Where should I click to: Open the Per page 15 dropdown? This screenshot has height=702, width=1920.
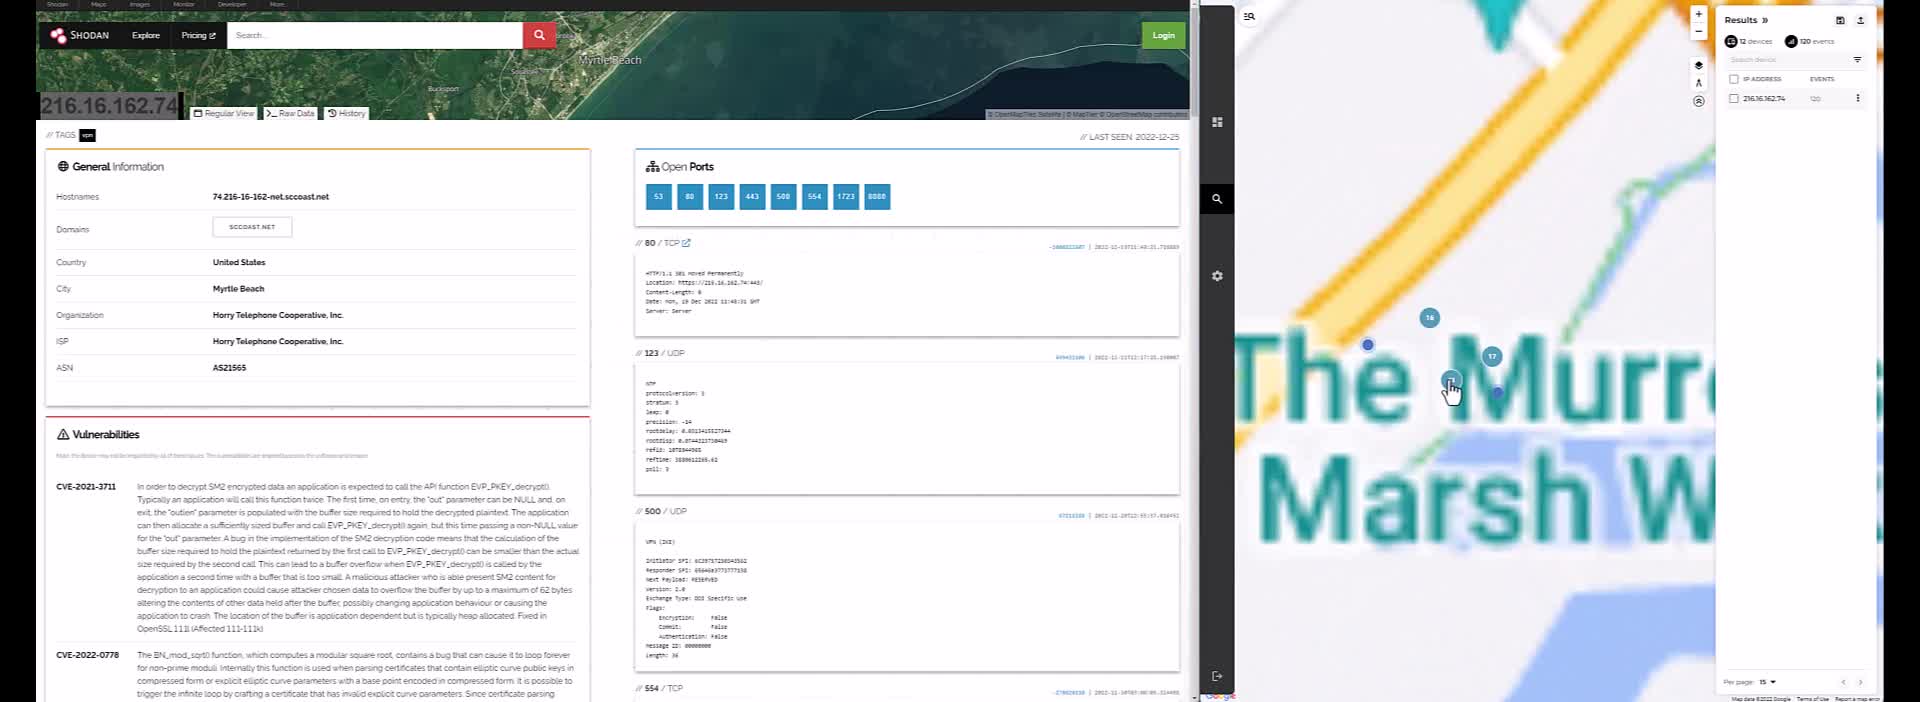[x=1767, y=682]
